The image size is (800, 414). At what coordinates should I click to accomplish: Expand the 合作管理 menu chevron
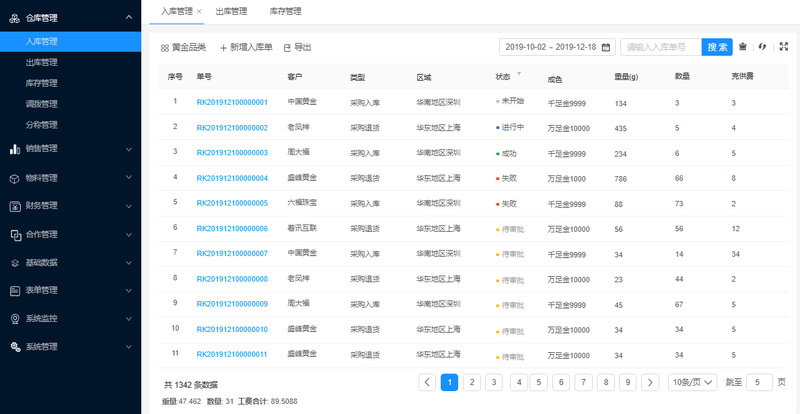click(129, 234)
